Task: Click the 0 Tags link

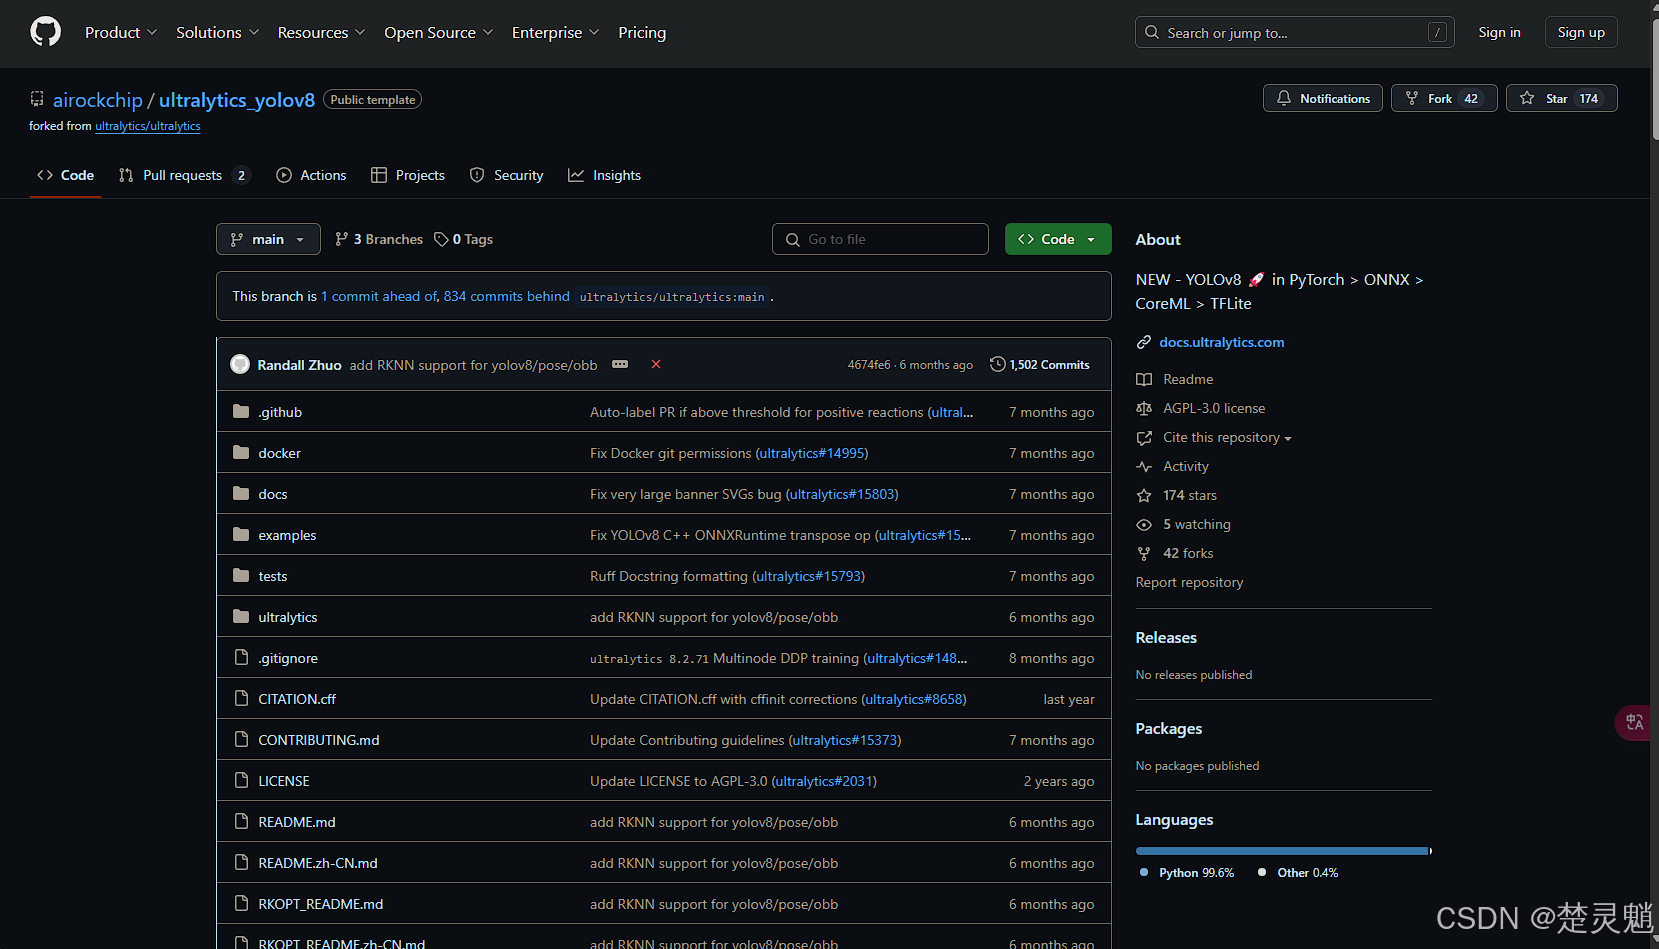Action: (463, 239)
